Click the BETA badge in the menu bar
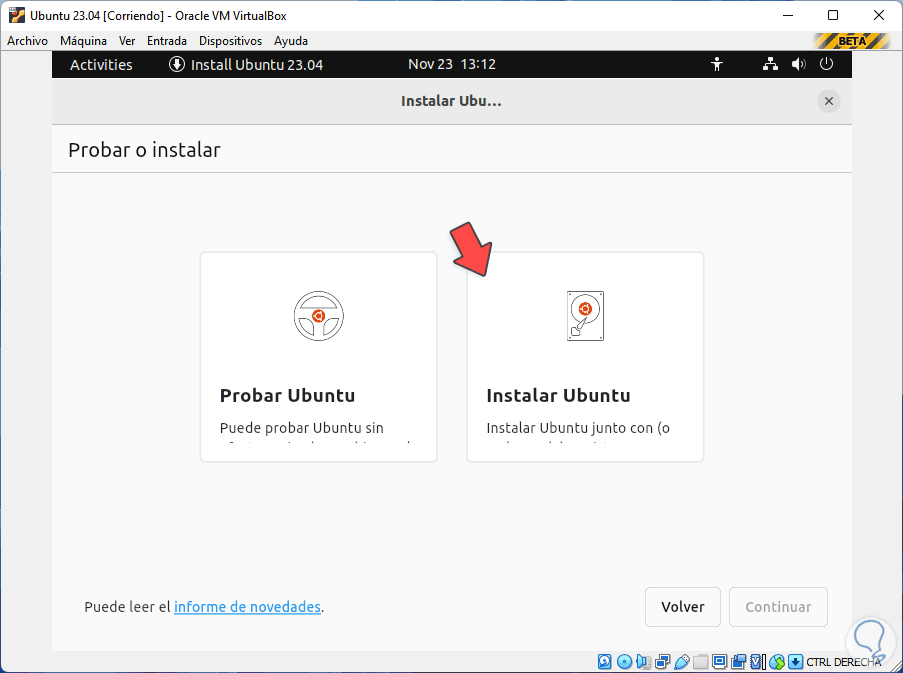Viewport: 903px width, 673px height. click(852, 41)
